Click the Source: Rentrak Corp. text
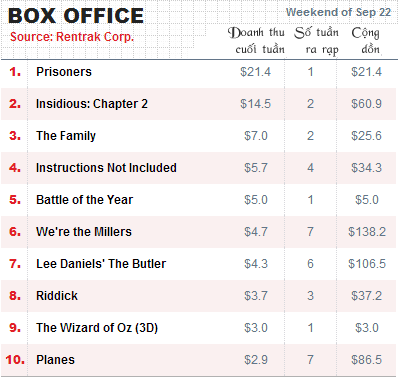 [72, 37]
